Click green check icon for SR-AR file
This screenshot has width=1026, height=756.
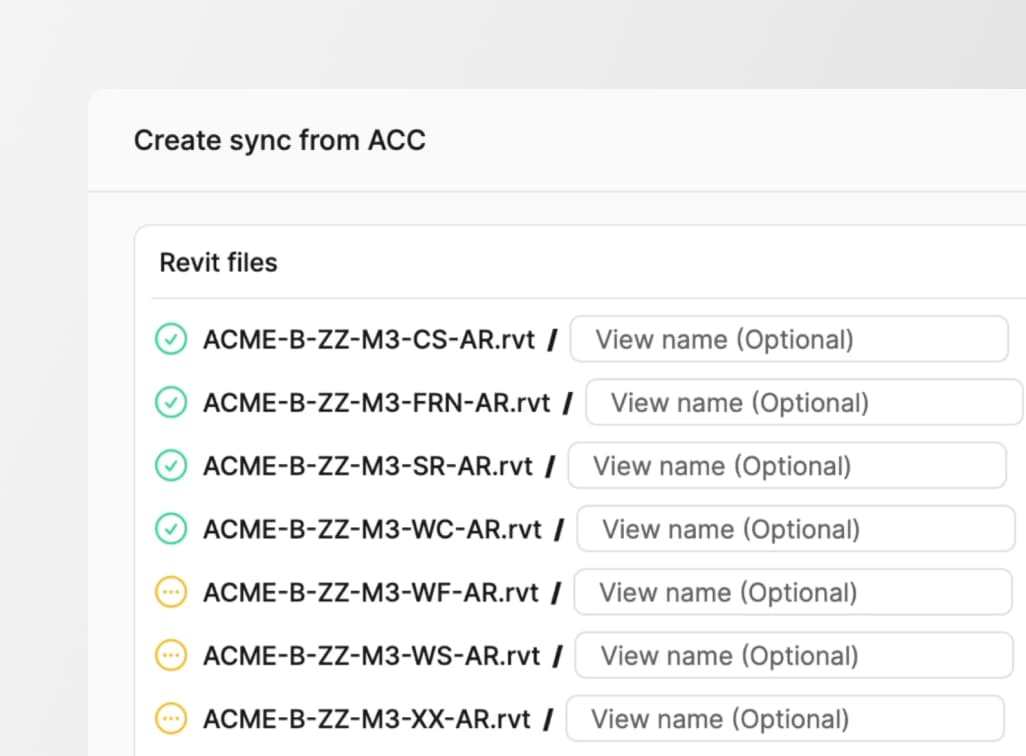click(x=171, y=466)
